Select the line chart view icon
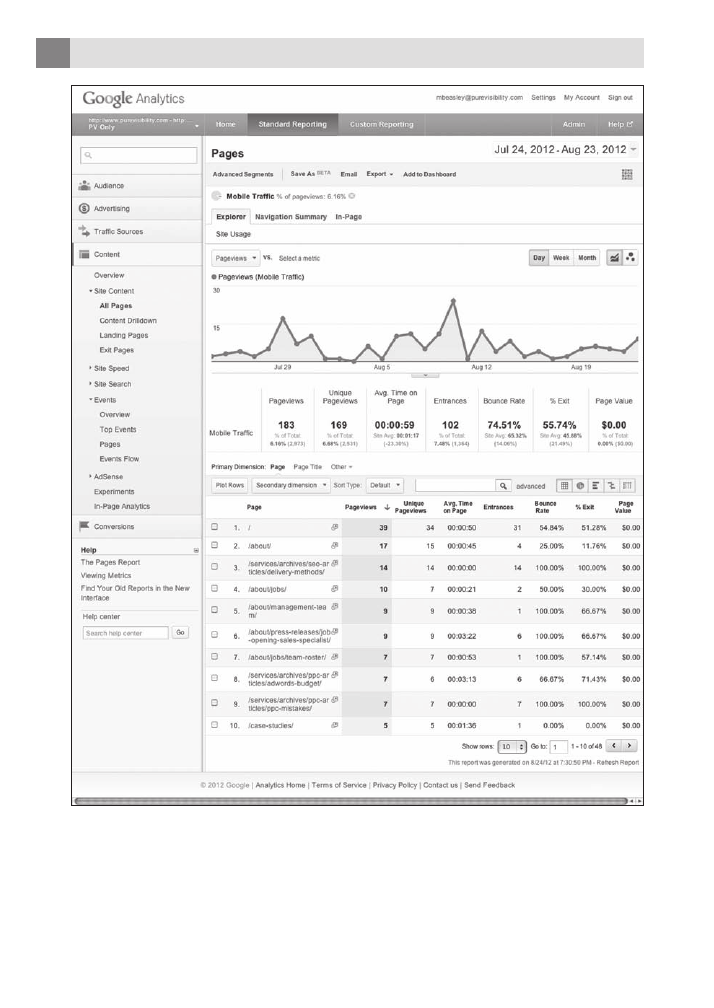This screenshot has height=1008, width=714. click(x=615, y=257)
